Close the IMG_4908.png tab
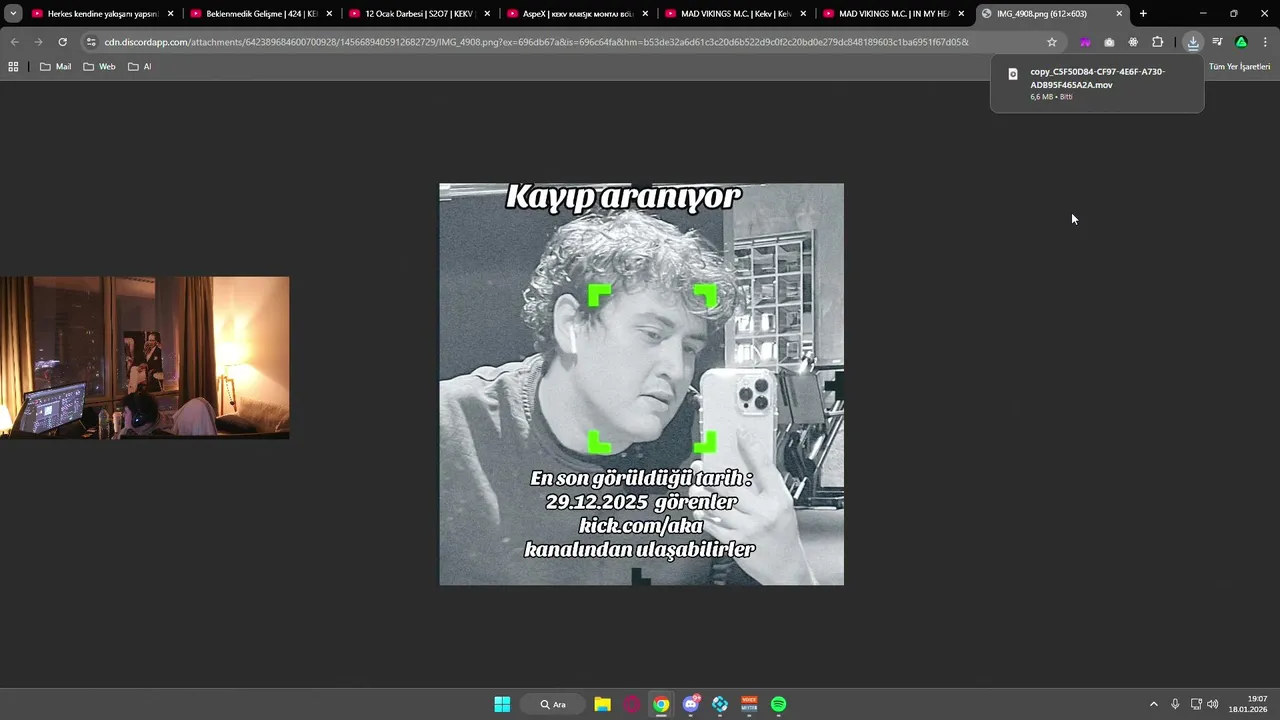The image size is (1280, 720). pyautogui.click(x=1119, y=14)
